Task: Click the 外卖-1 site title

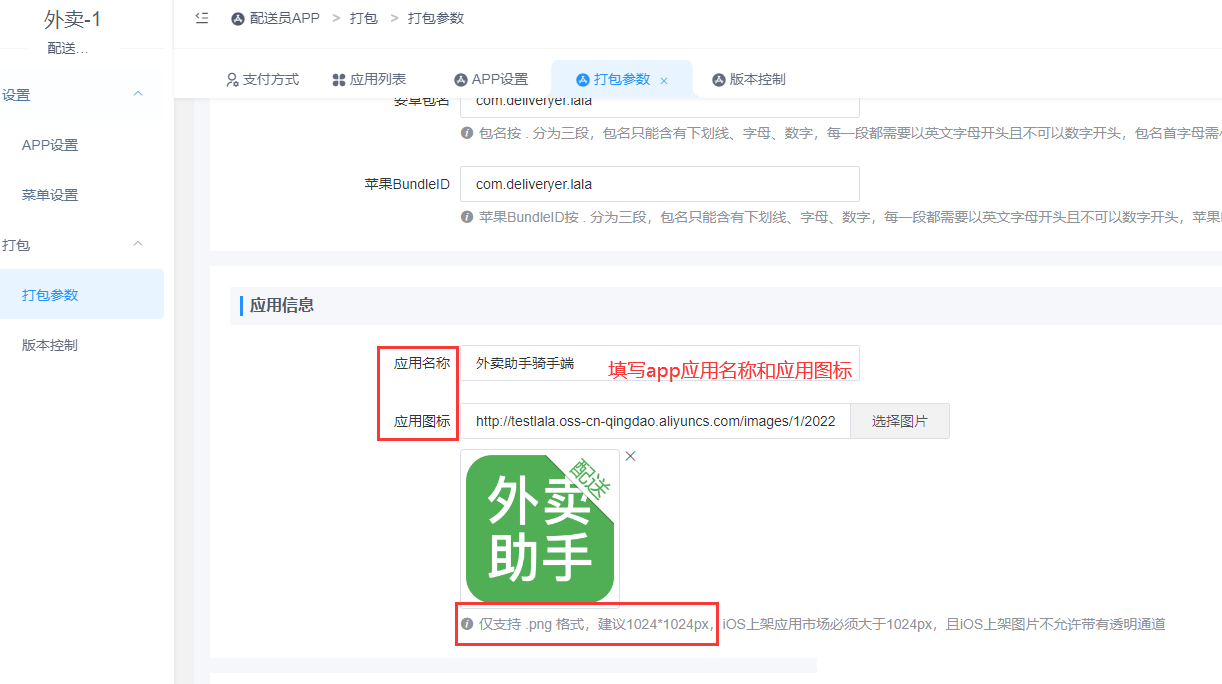Action: click(x=73, y=19)
